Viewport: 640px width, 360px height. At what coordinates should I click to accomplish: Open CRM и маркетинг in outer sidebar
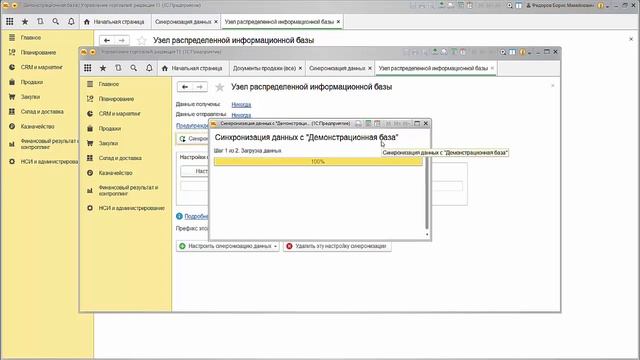coord(41,67)
